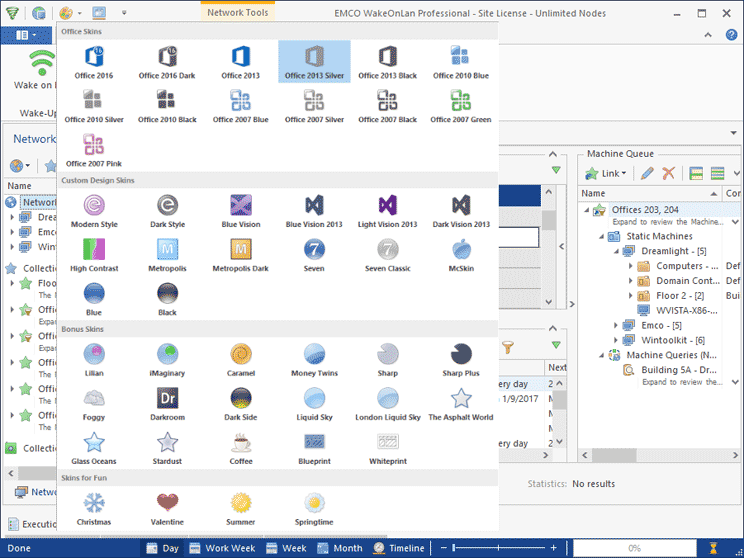
Task: Select the Office 2007 Pink skin
Action: pos(93,149)
